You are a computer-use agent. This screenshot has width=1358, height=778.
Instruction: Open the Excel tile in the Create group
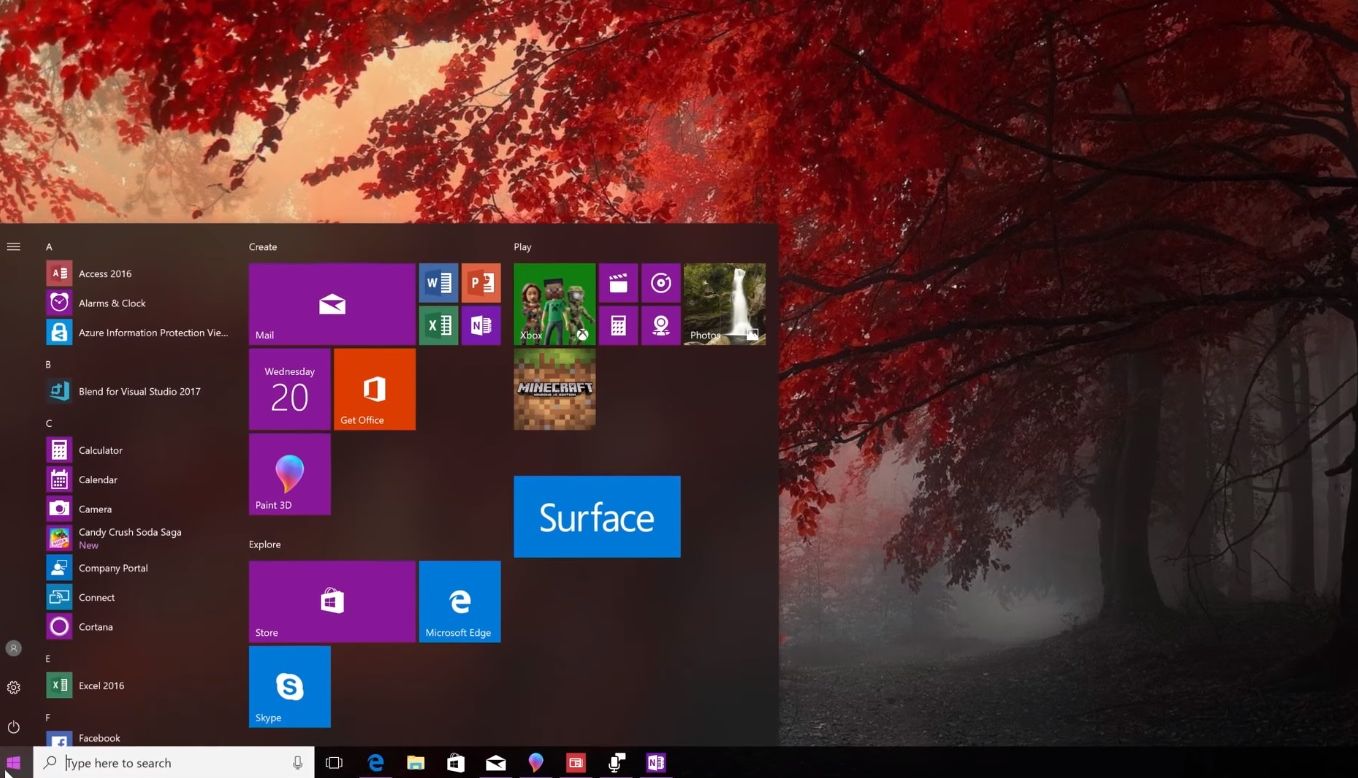click(438, 325)
